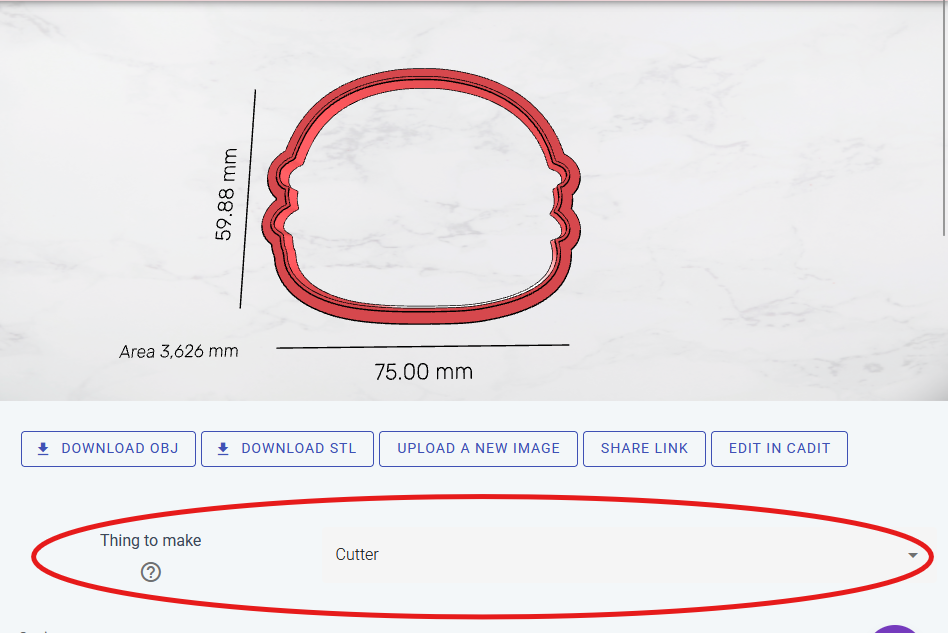The height and width of the screenshot is (633, 948).
Task: Click the 59.88 mm height dimension
Action: (226, 194)
